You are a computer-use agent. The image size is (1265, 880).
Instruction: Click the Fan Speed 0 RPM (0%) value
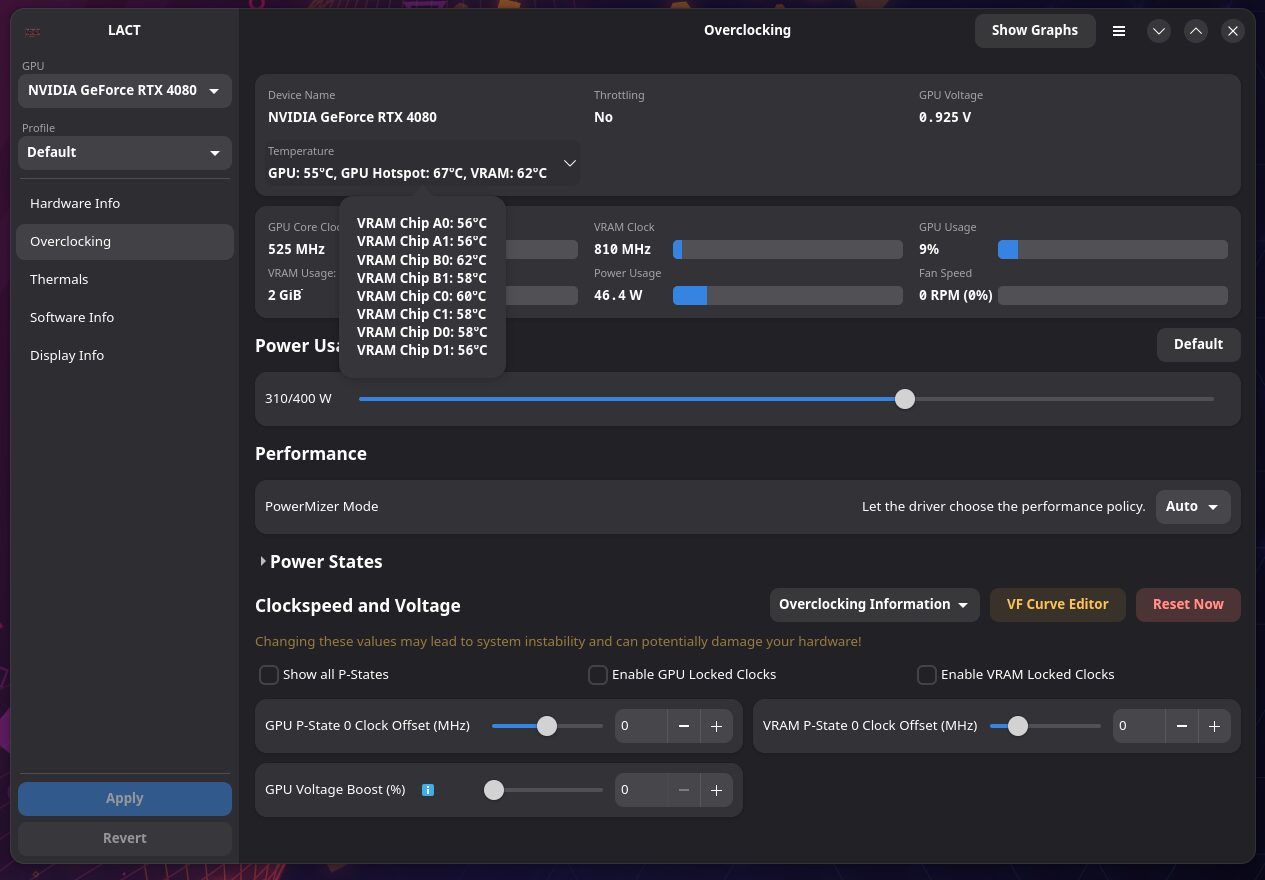pyautogui.click(x=956, y=295)
